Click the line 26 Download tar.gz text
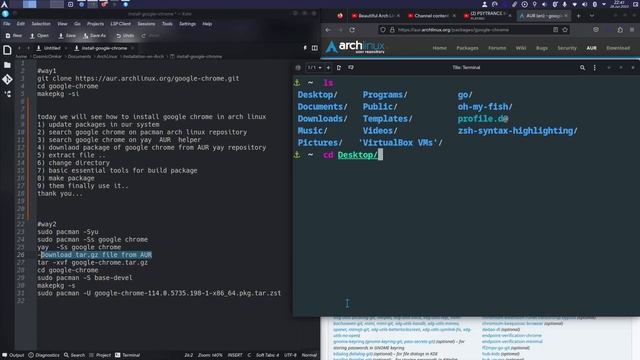This screenshot has height=360, width=640. point(96,255)
